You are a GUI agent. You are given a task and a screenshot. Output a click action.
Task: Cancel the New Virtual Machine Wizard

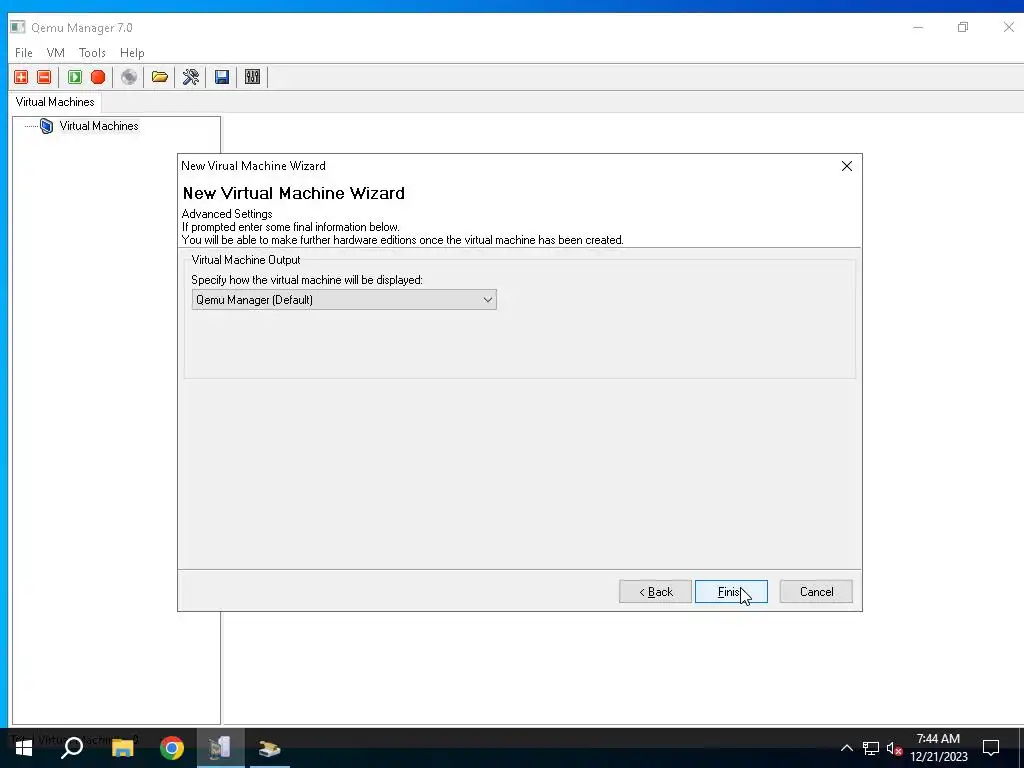(x=816, y=592)
